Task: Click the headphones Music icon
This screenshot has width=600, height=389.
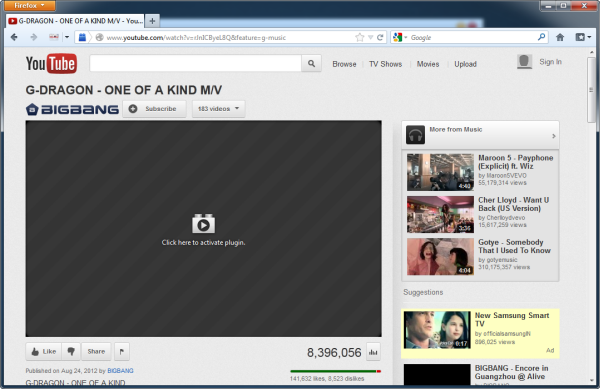Action: click(x=415, y=135)
